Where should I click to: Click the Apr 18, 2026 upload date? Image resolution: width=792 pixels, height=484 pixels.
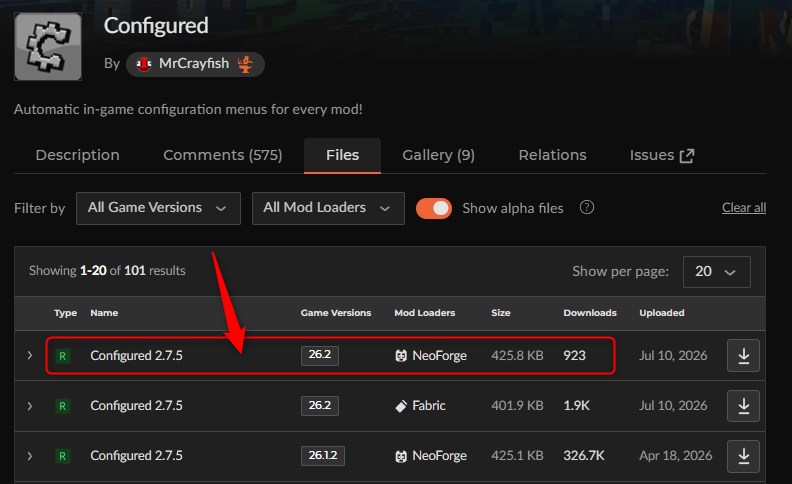click(676, 456)
